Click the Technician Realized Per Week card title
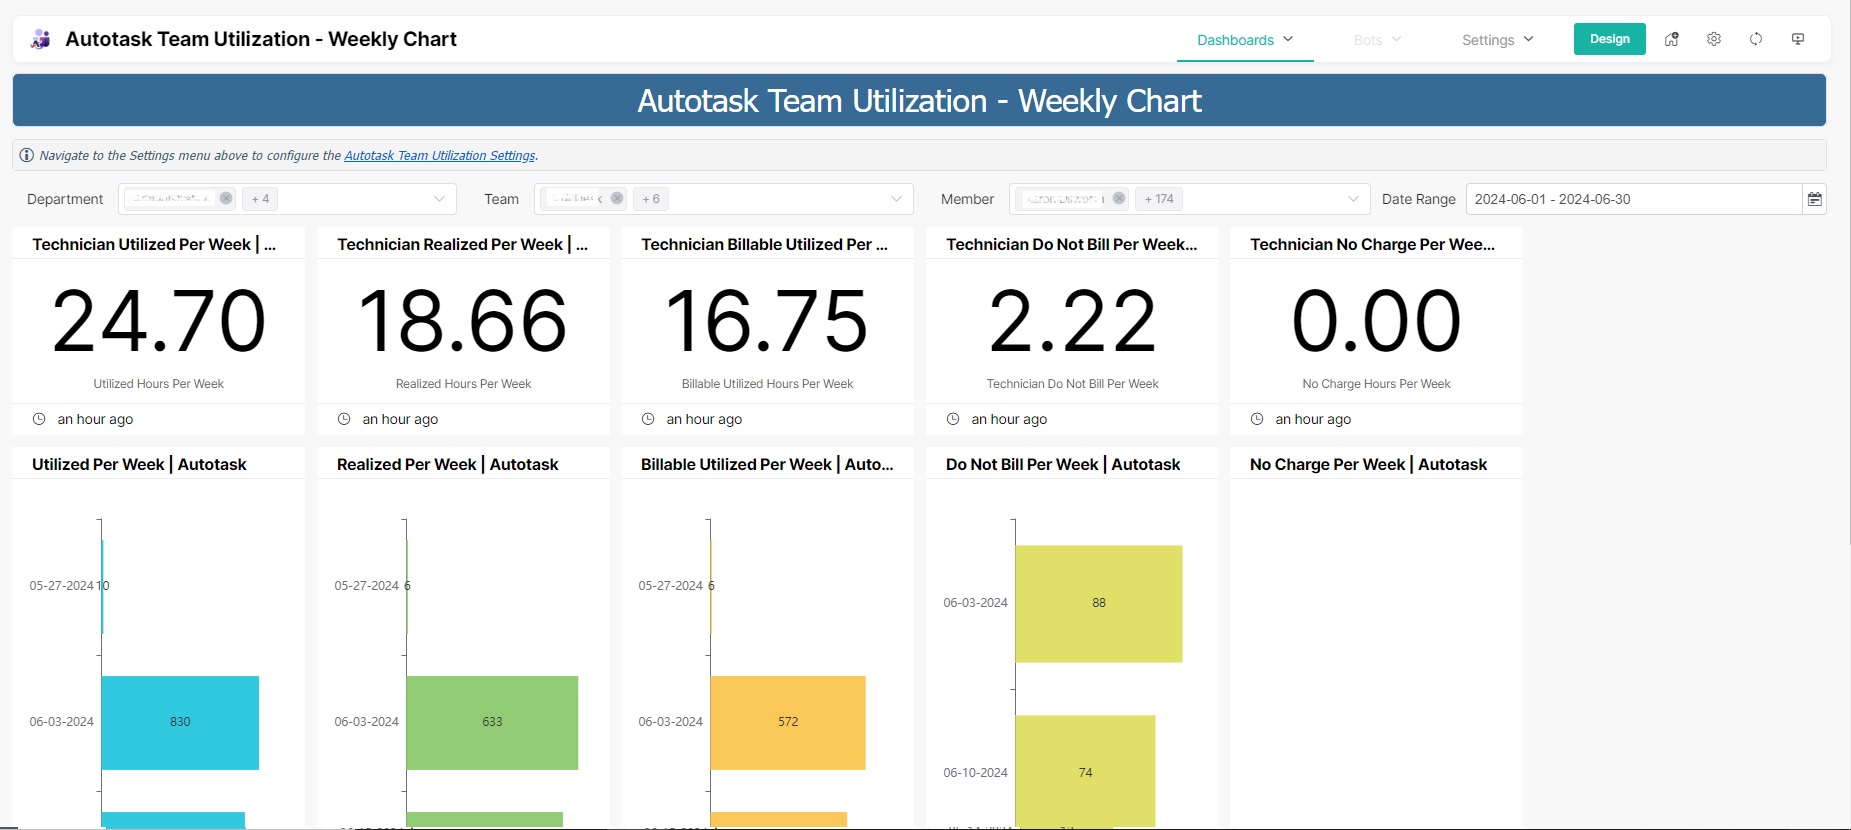Viewport: 1851px width, 830px height. 462,244
